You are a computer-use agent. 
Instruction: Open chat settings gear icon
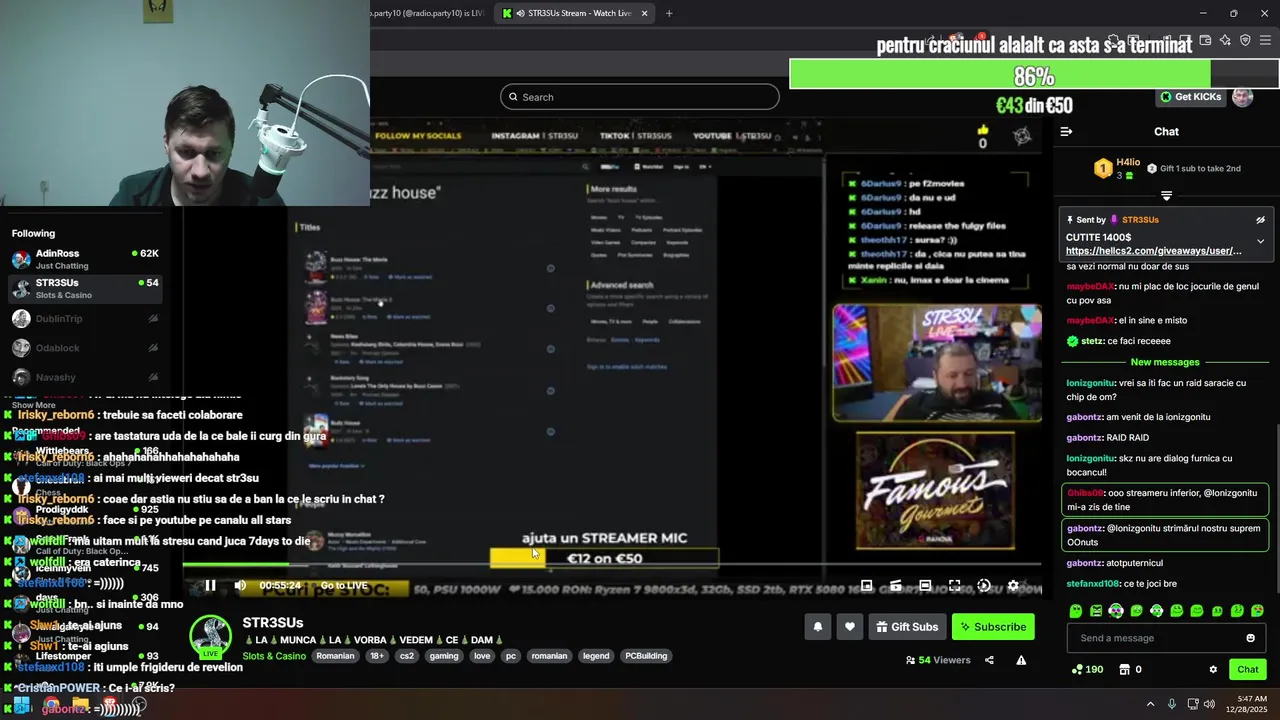tap(1213, 669)
